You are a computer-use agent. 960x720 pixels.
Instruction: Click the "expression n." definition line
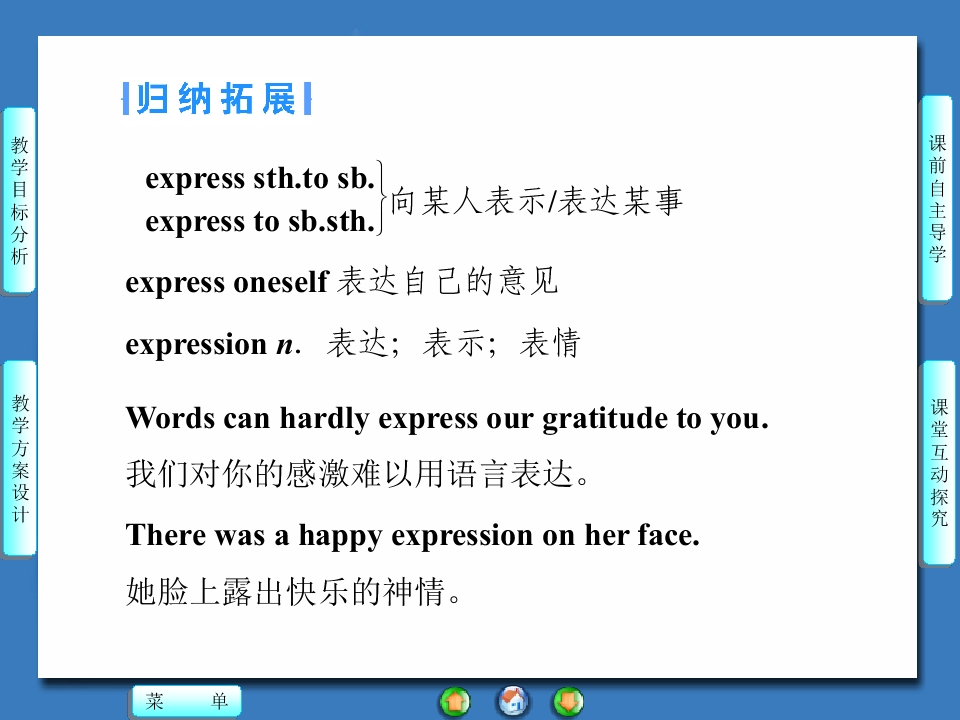pos(352,345)
